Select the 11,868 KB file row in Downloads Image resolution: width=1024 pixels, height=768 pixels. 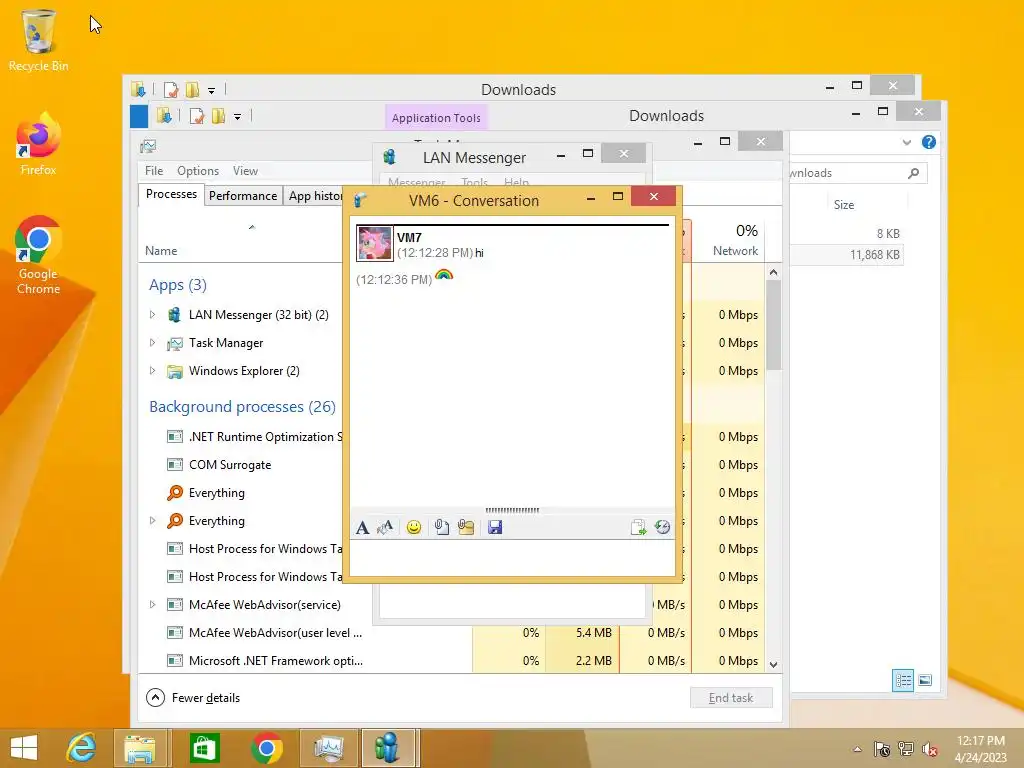point(847,255)
